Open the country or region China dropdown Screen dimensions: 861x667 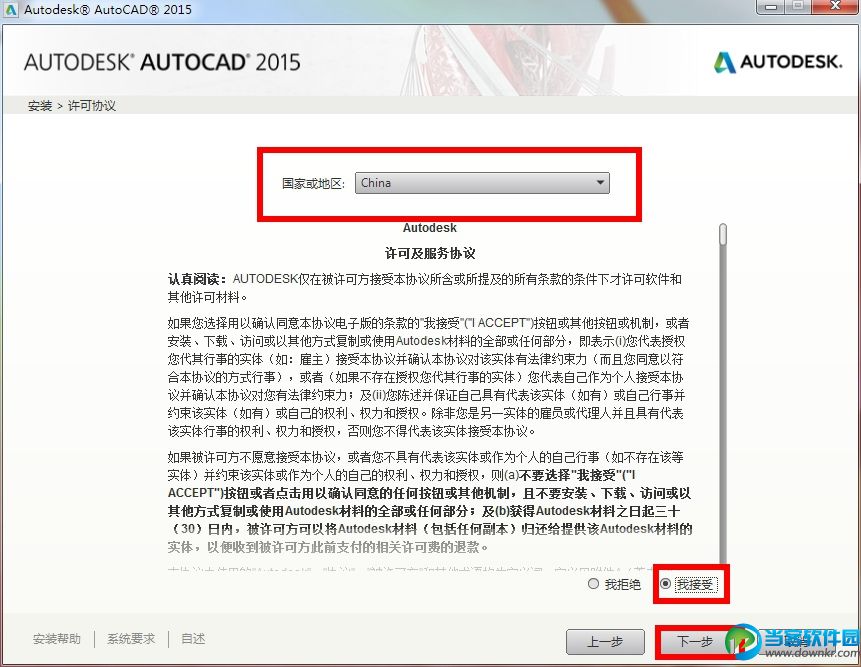pyautogui.click(x=482, y=183)
